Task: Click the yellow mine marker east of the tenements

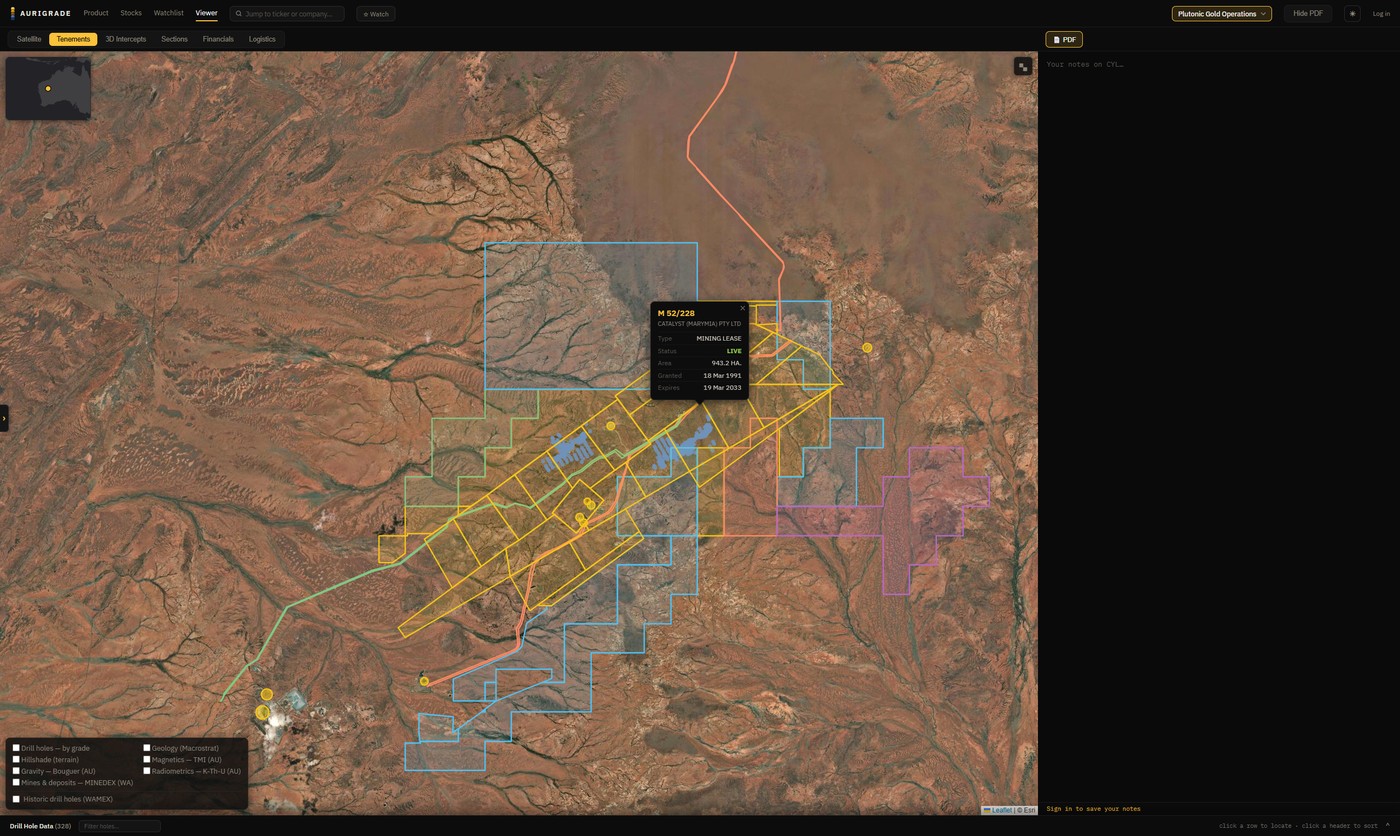Action: [x=867, y=348]
